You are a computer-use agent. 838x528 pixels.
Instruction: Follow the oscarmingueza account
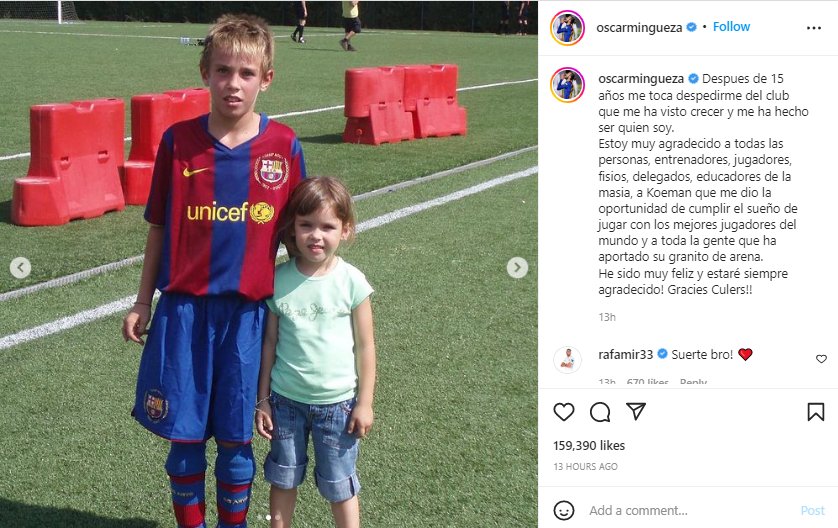click(x=731, y=27)
